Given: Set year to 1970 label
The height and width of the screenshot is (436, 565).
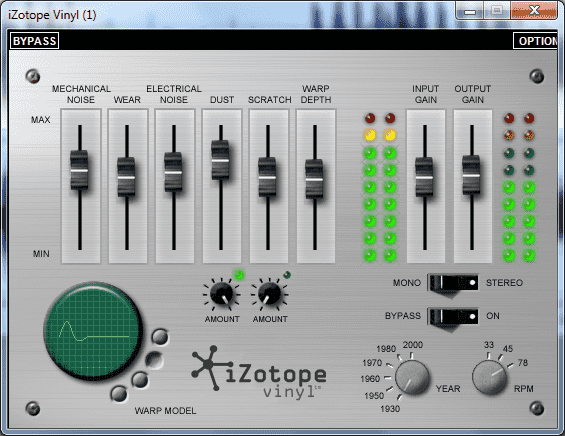Looking at the screenshot, I should click(372, 363).
